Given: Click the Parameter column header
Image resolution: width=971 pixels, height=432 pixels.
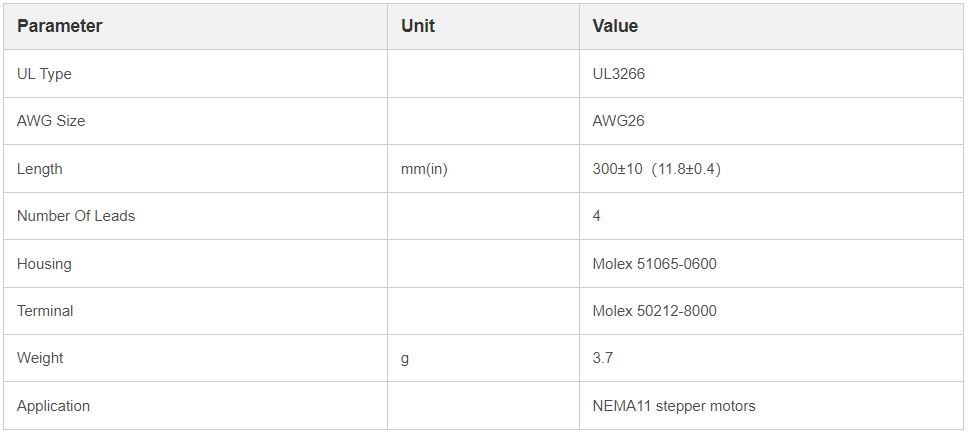Looking at the screenshot, I should [x=60, y=26].
